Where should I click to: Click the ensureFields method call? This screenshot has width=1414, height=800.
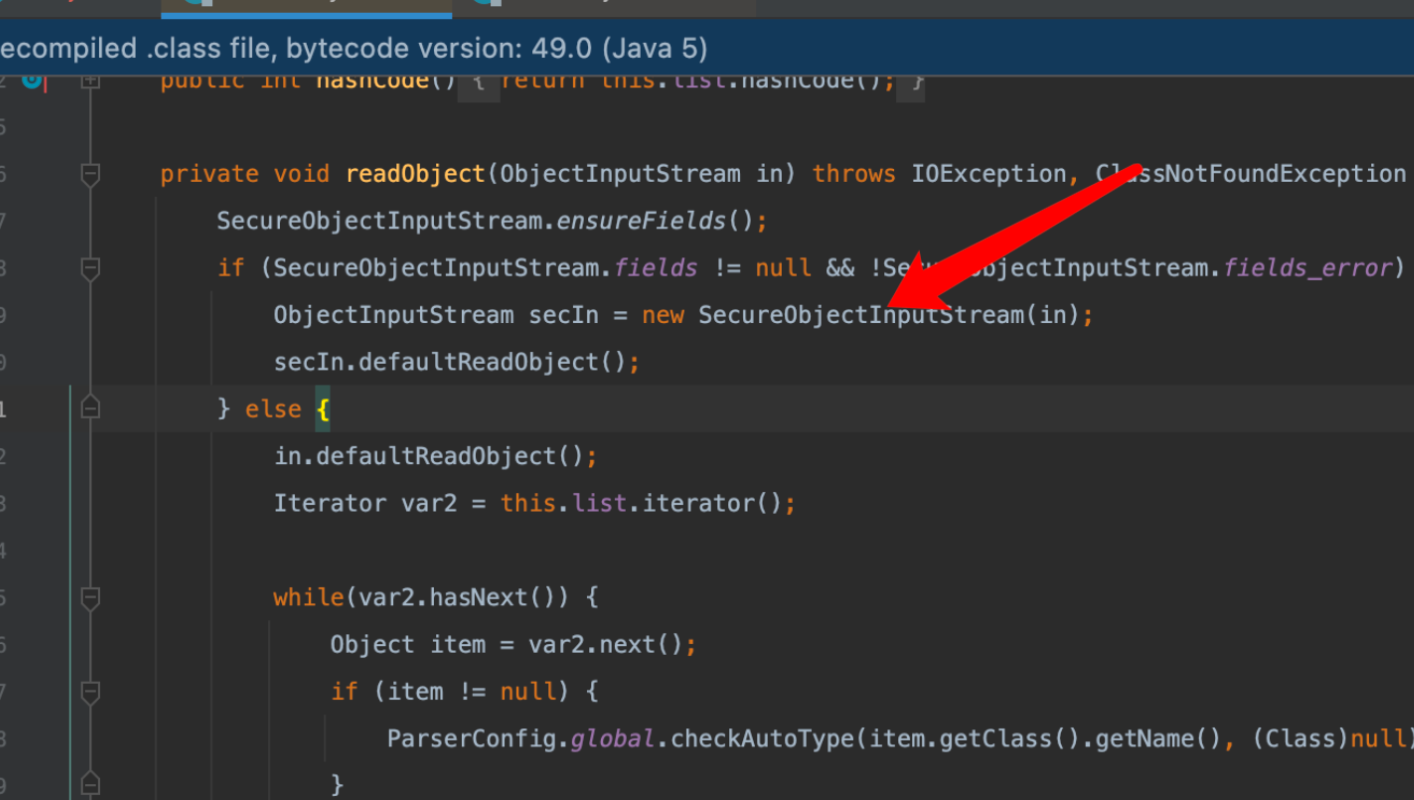coord(640,221)
